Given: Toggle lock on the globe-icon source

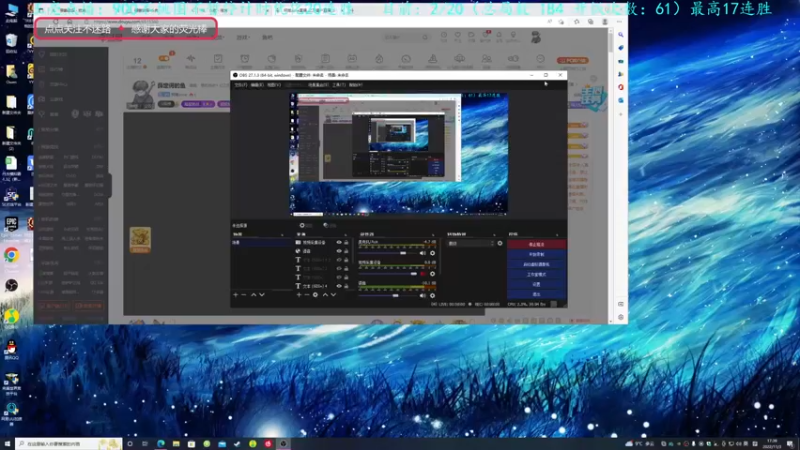Looking at the screenshot, I should click(346, 251).
